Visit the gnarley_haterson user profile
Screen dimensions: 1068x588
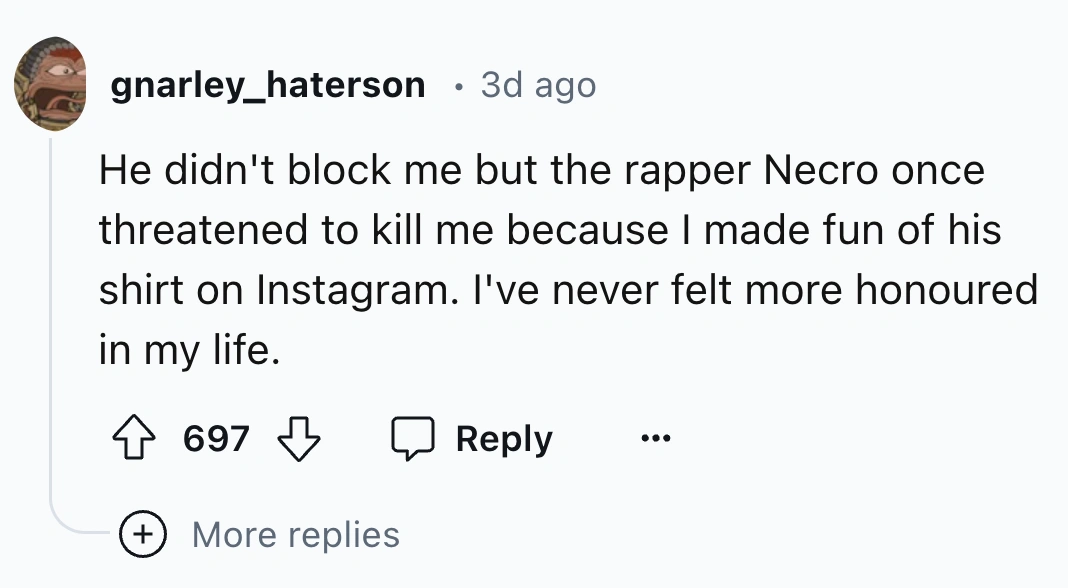click(268, 85)
